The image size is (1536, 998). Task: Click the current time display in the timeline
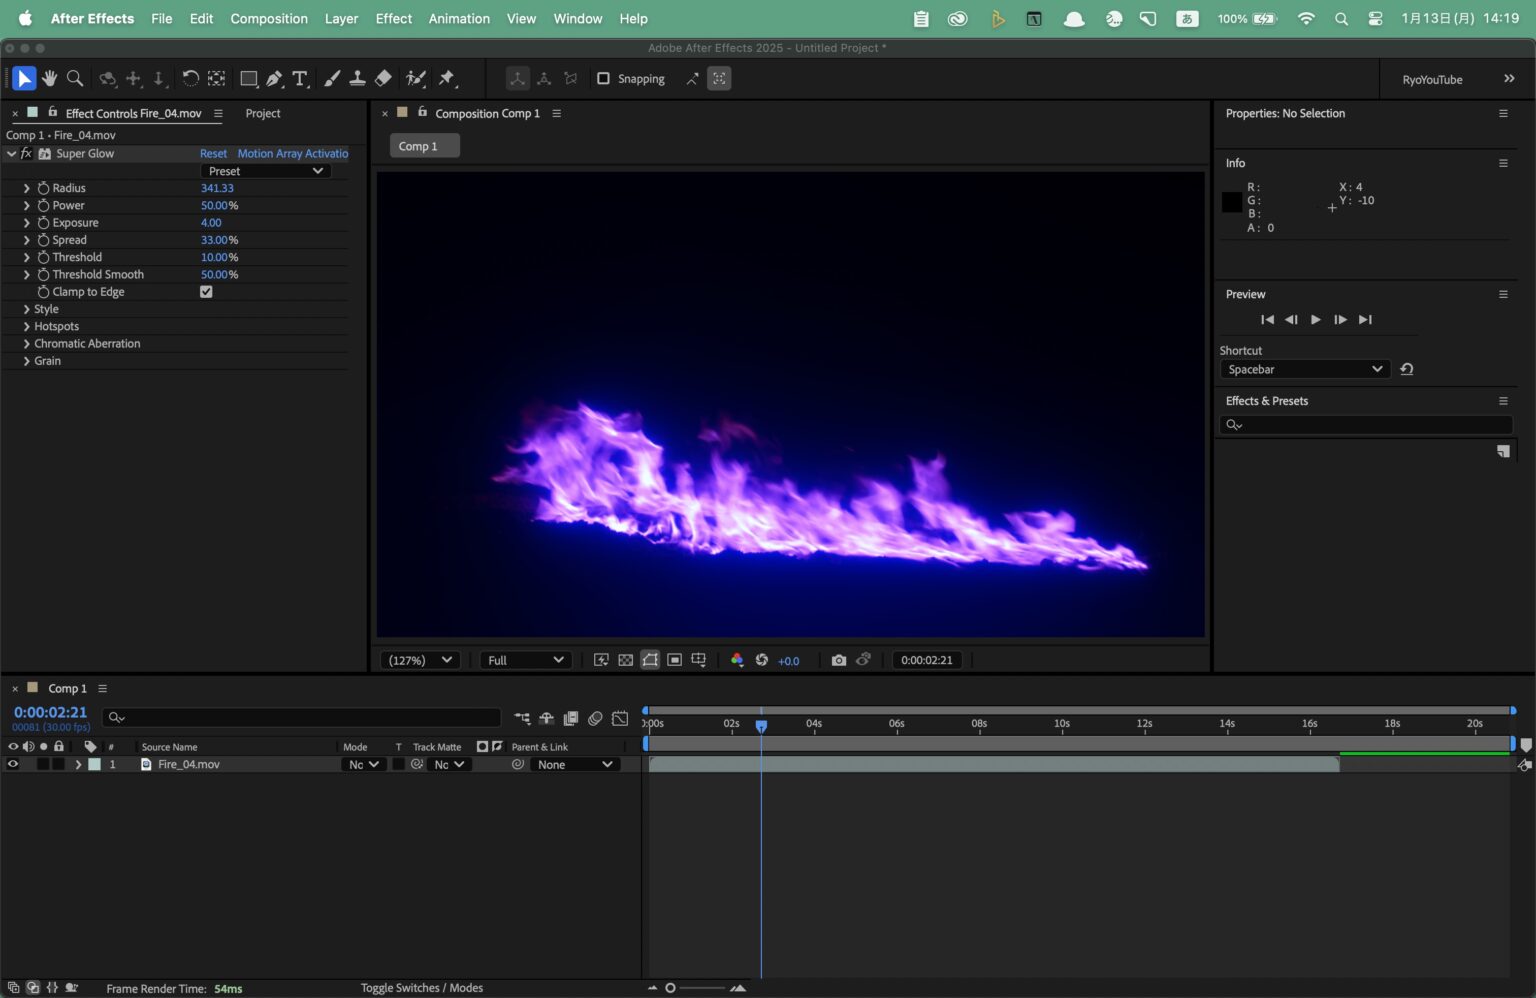(51, 711)
